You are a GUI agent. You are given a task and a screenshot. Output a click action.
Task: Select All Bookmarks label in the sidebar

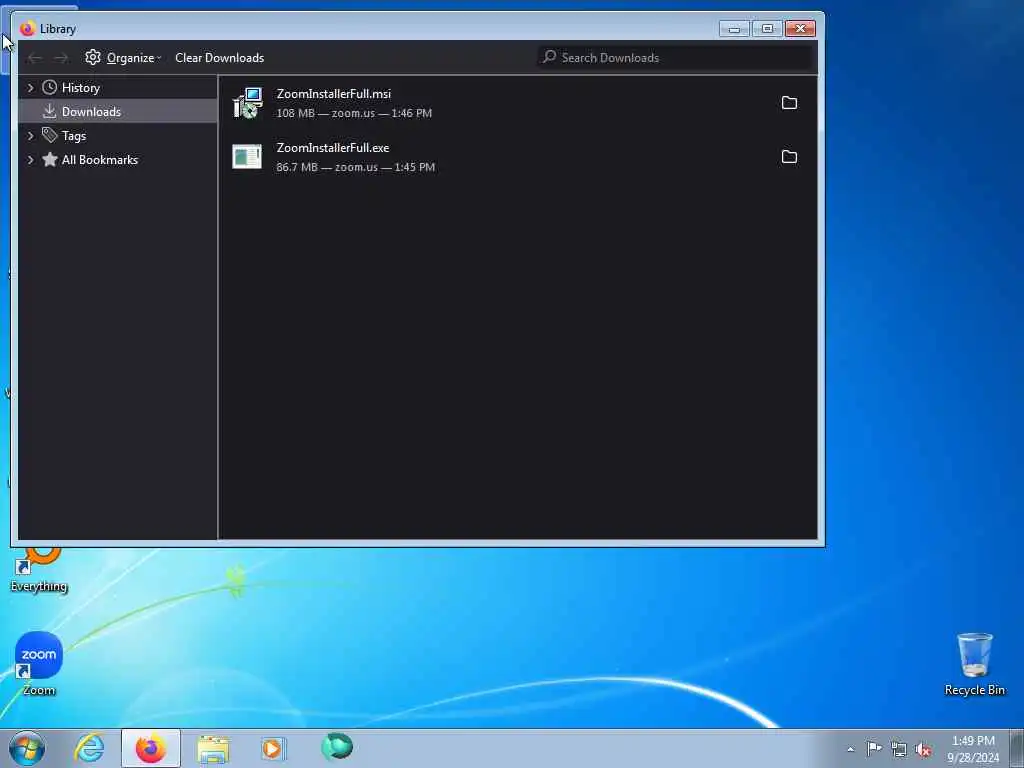click(x=99, y=159)
